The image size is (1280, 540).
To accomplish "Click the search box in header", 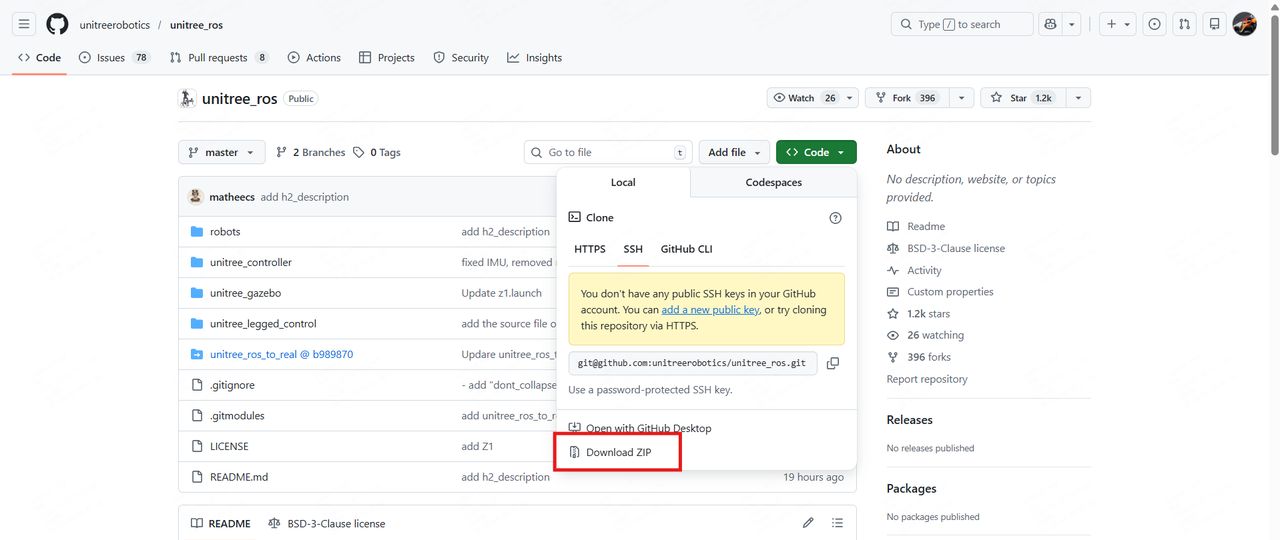I will 962,24.
